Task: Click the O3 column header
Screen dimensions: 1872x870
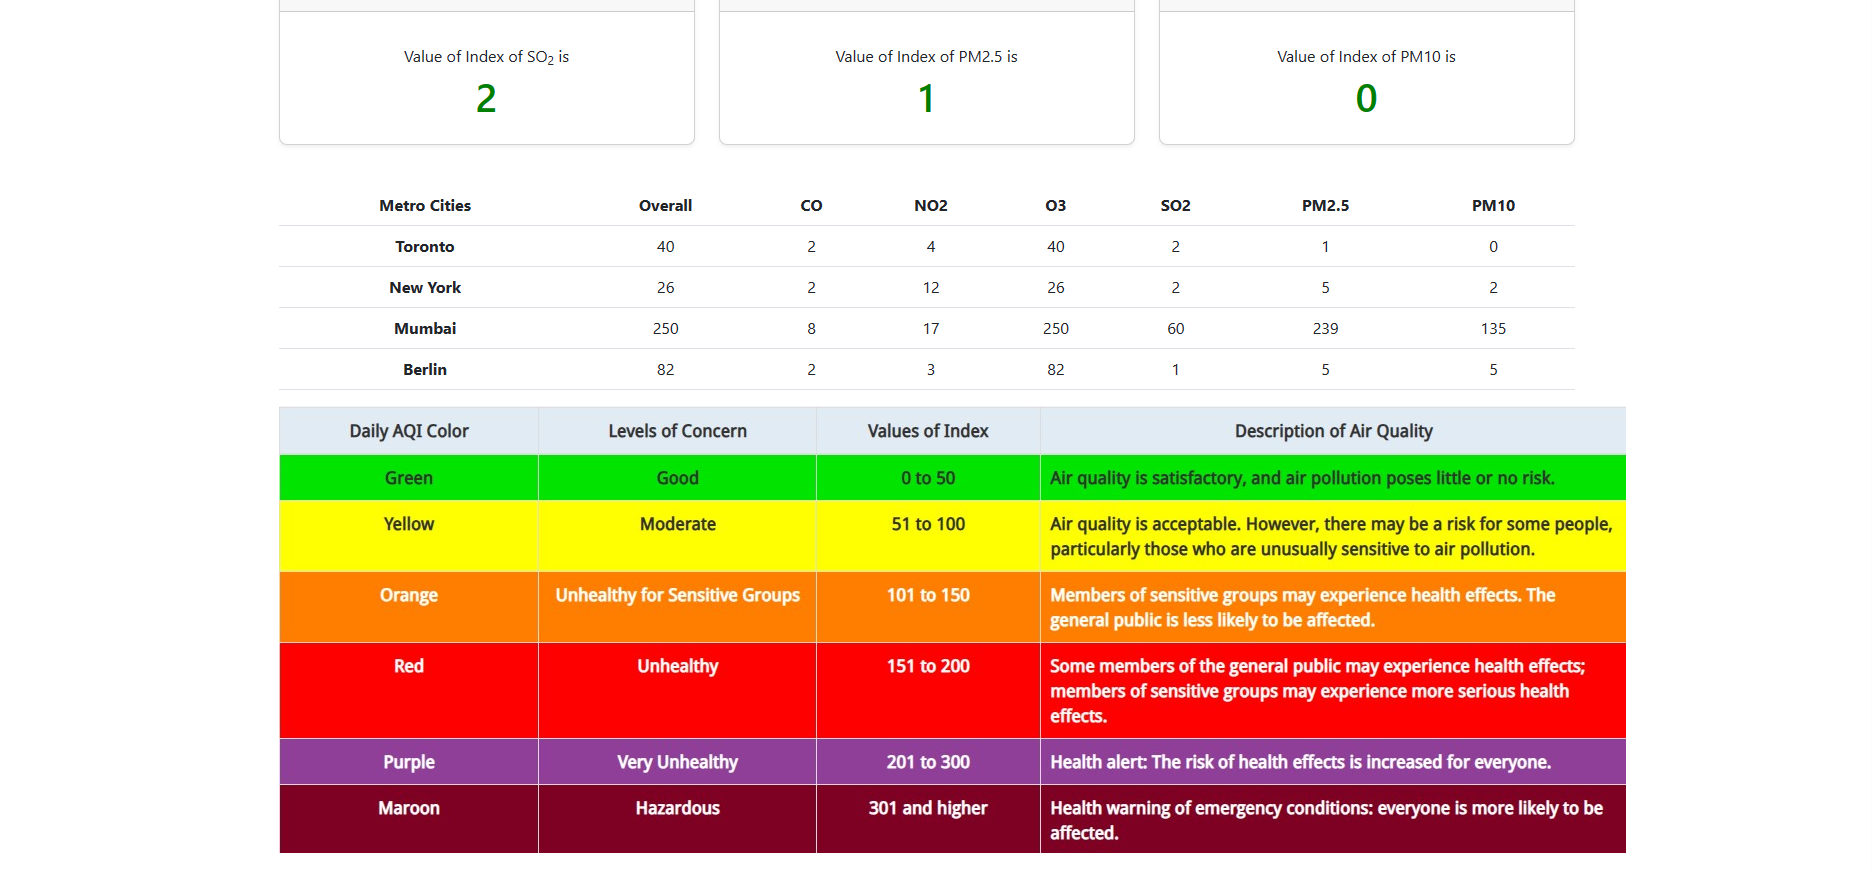Action: click(1055, 205)
